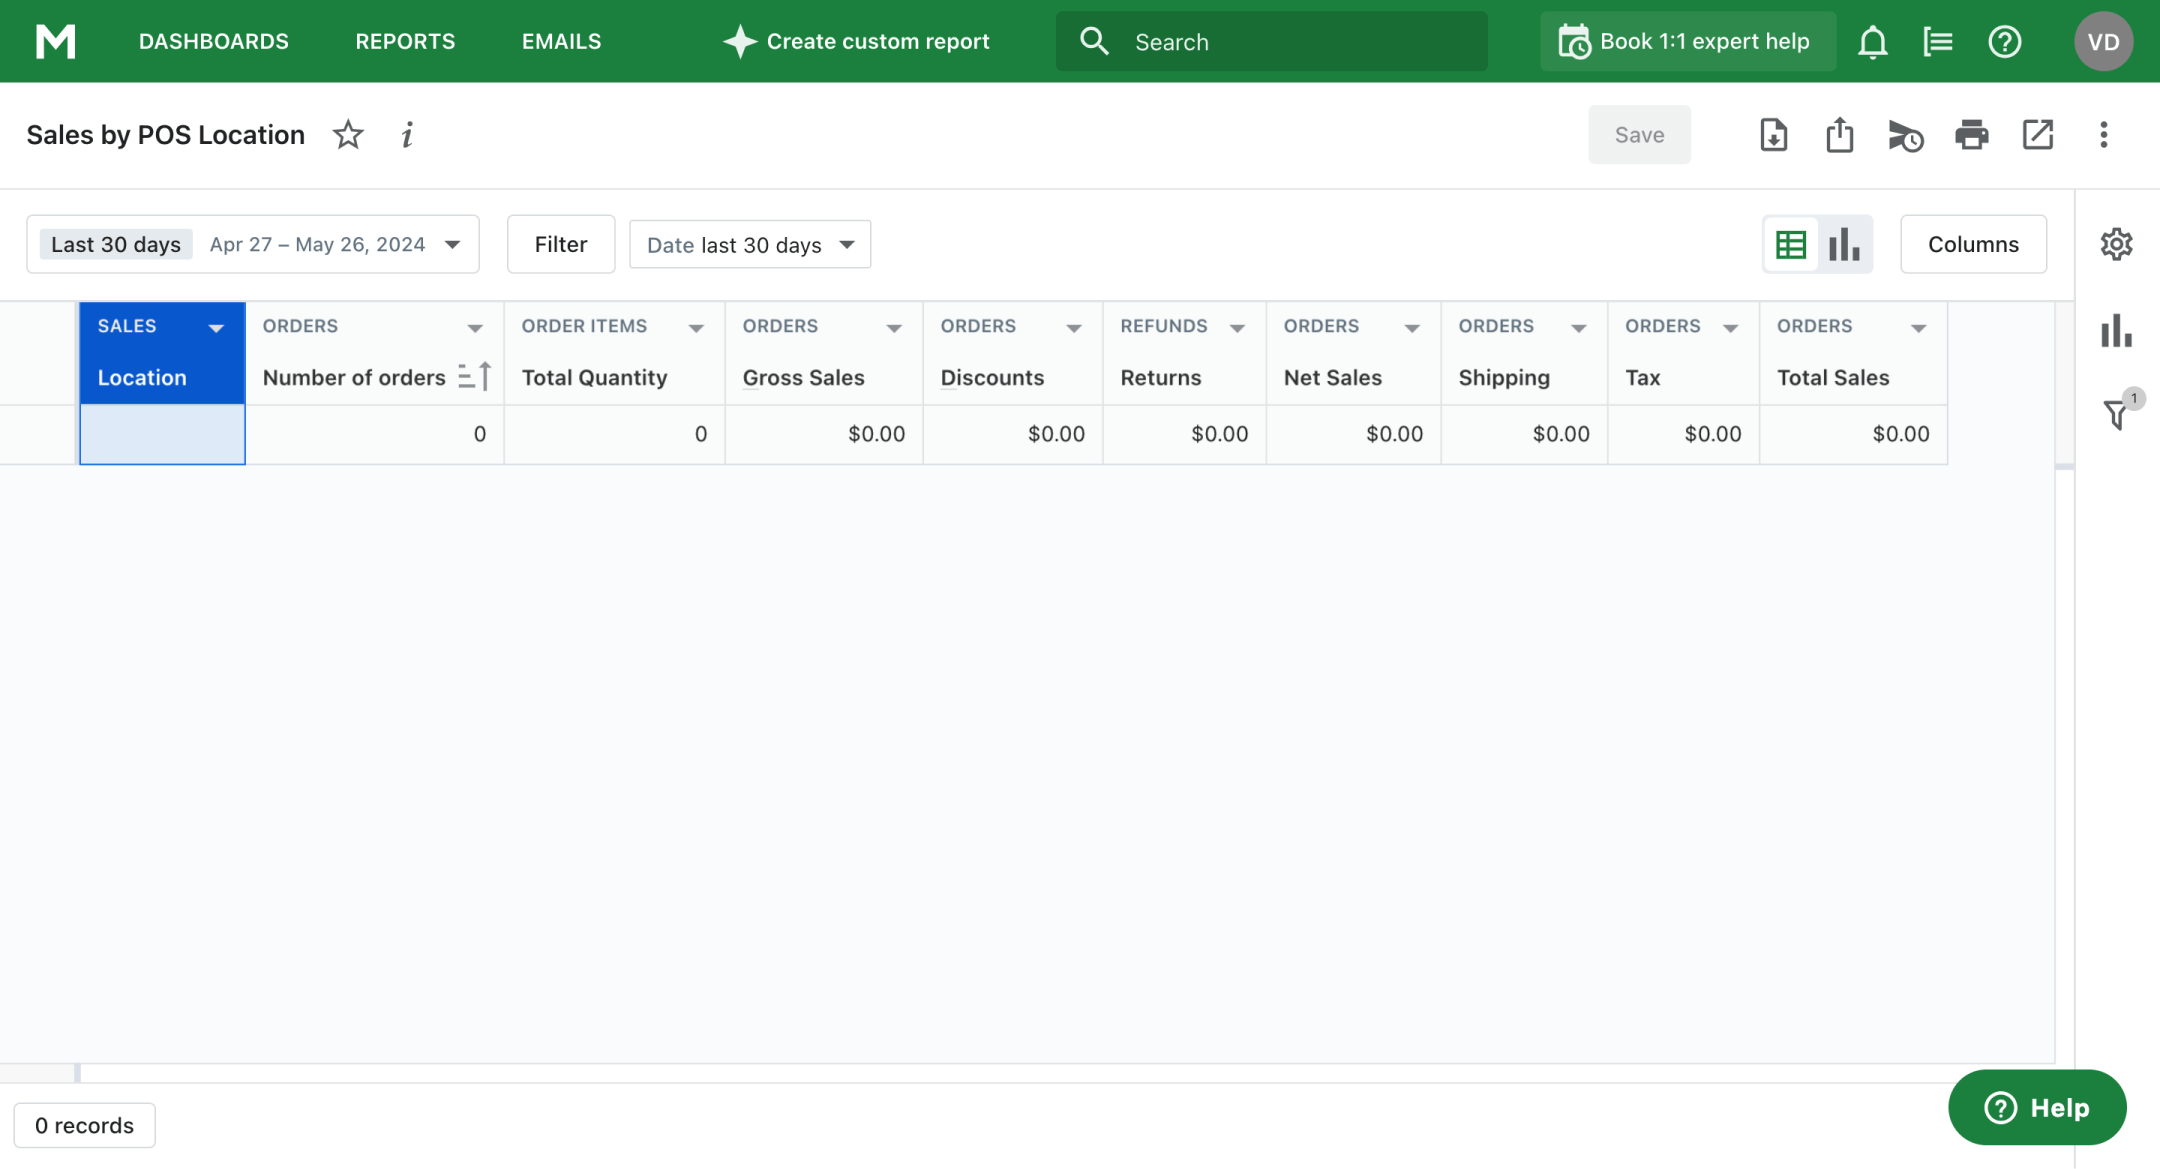Print the report via printer icon
The image size is (2160, 1169).
[x=1971, y=135]
